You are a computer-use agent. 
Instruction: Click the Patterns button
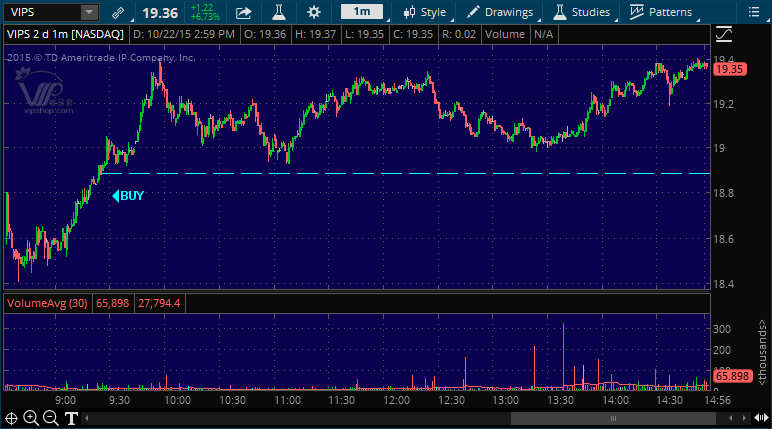(661, 12)
